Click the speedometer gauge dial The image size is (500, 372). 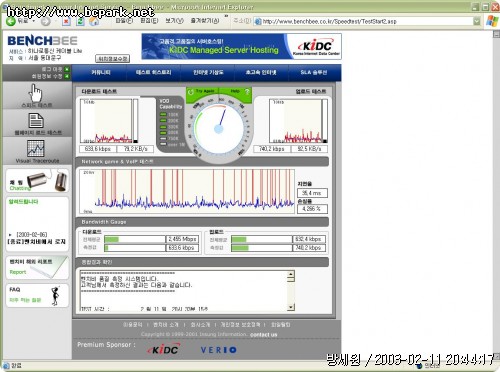point(219,129)
